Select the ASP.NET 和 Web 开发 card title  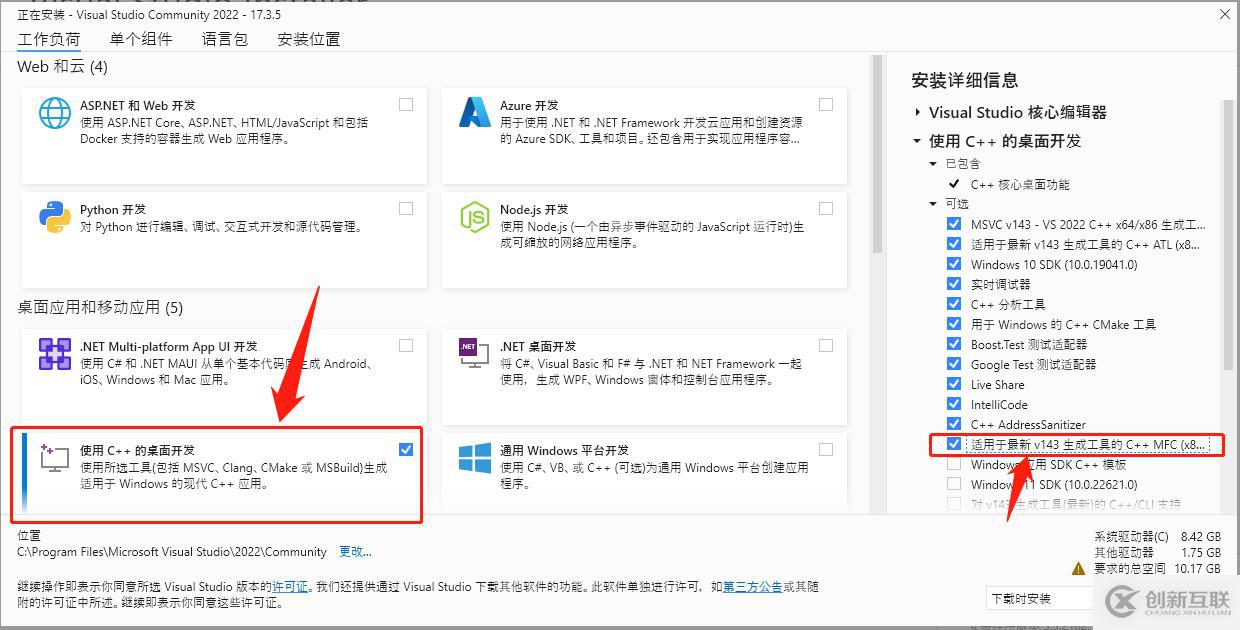click(x=138, y=105)
